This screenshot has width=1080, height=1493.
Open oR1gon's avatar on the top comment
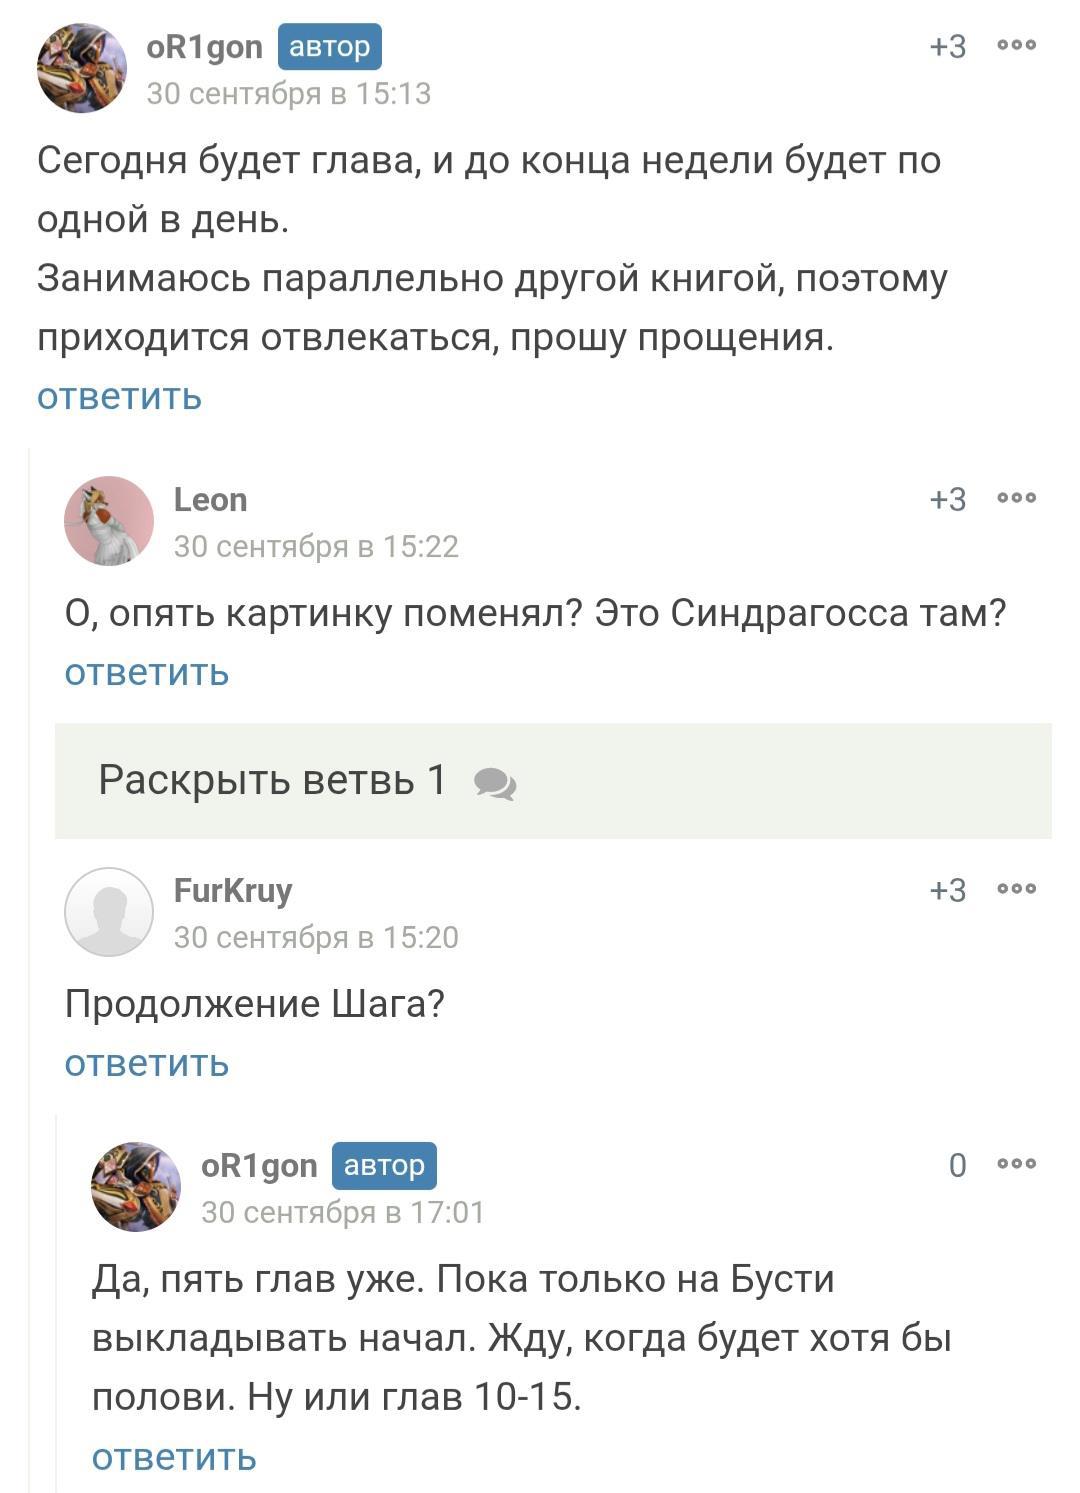click(81, 69)
